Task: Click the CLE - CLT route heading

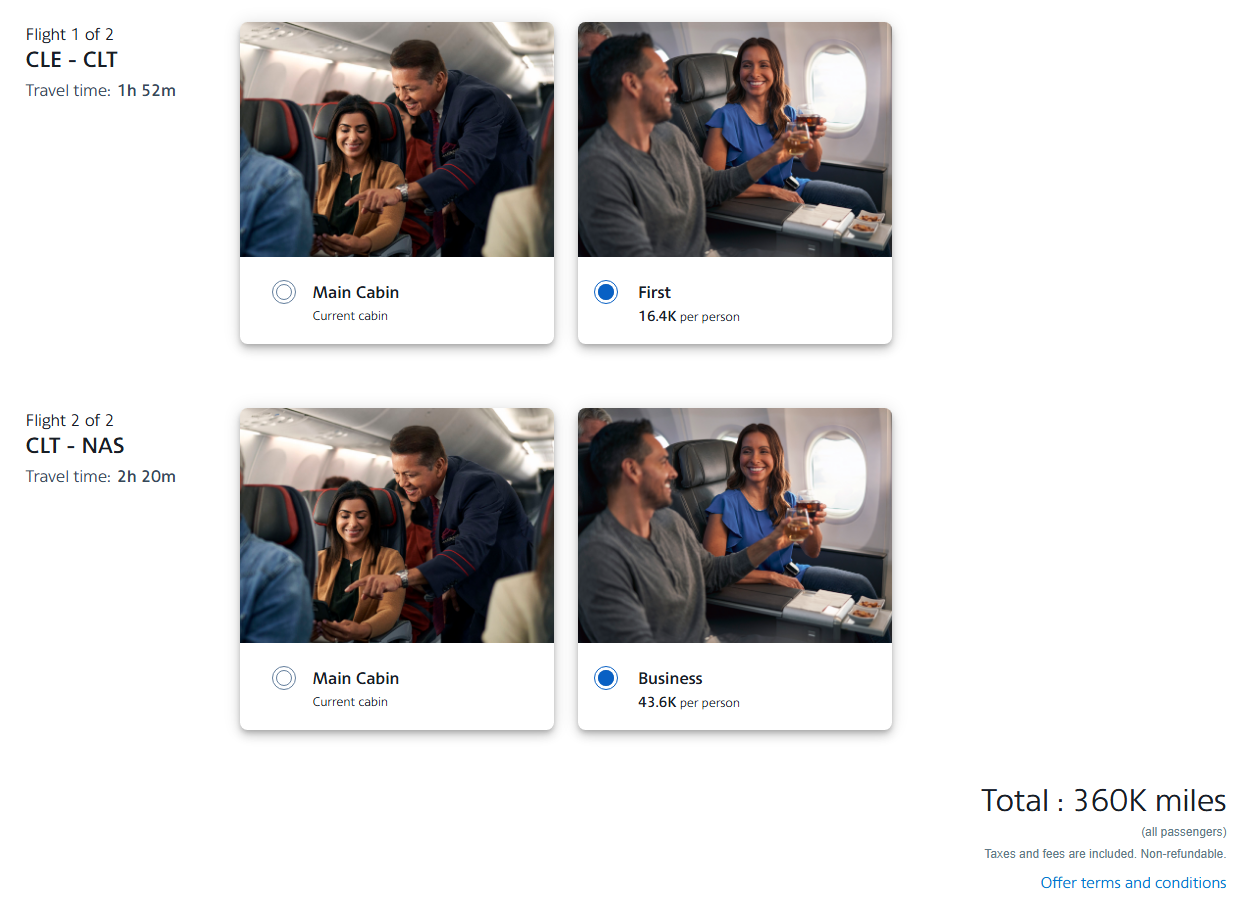Action: [x=72, y=59]
